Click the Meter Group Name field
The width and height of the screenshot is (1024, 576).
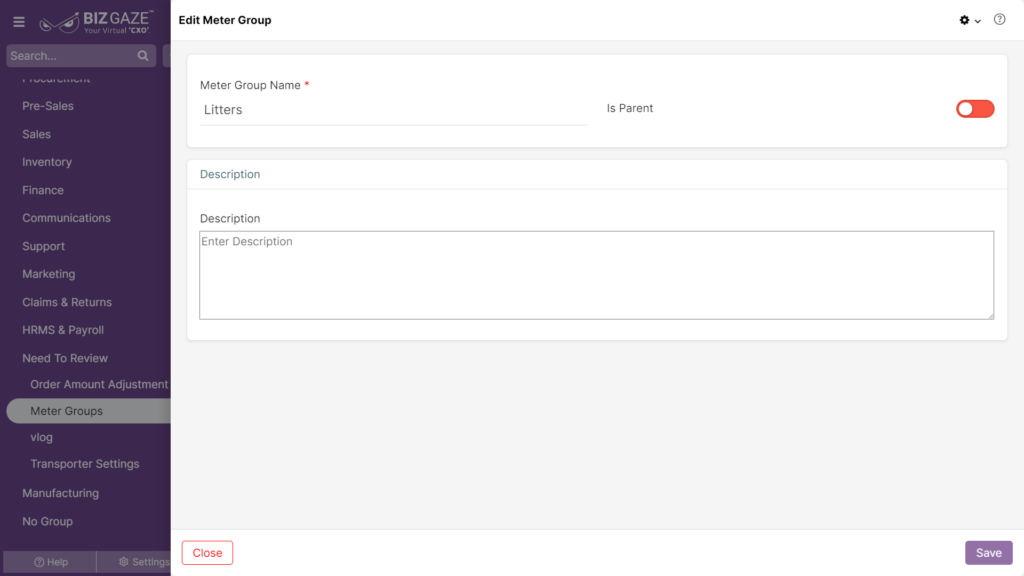point(394,110)
